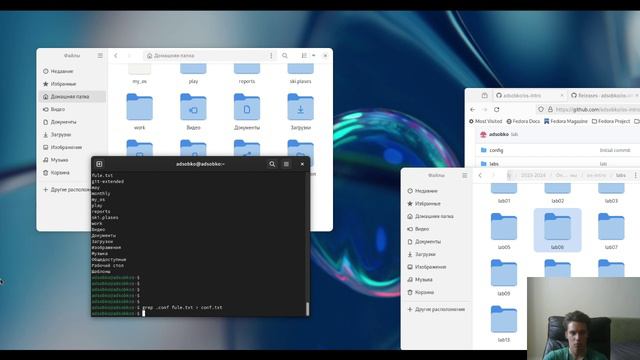Switch to list view in home Files window
Screen dimensions: 640x360
click(x=304, y=56)
